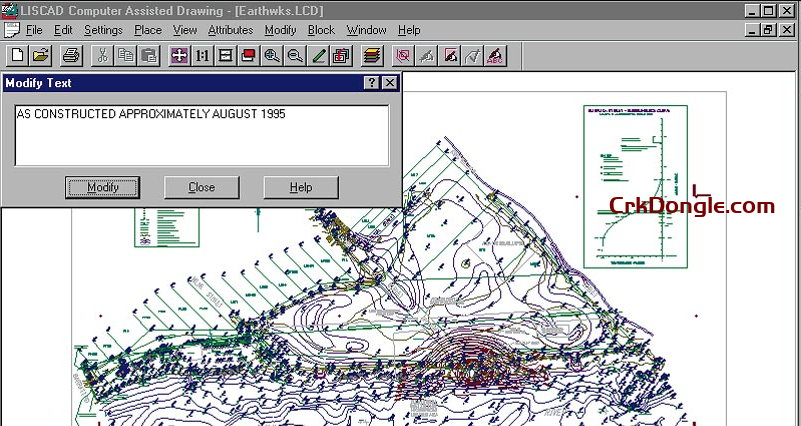Click the Zoom In magnifier icon

(x=272, y=54)
